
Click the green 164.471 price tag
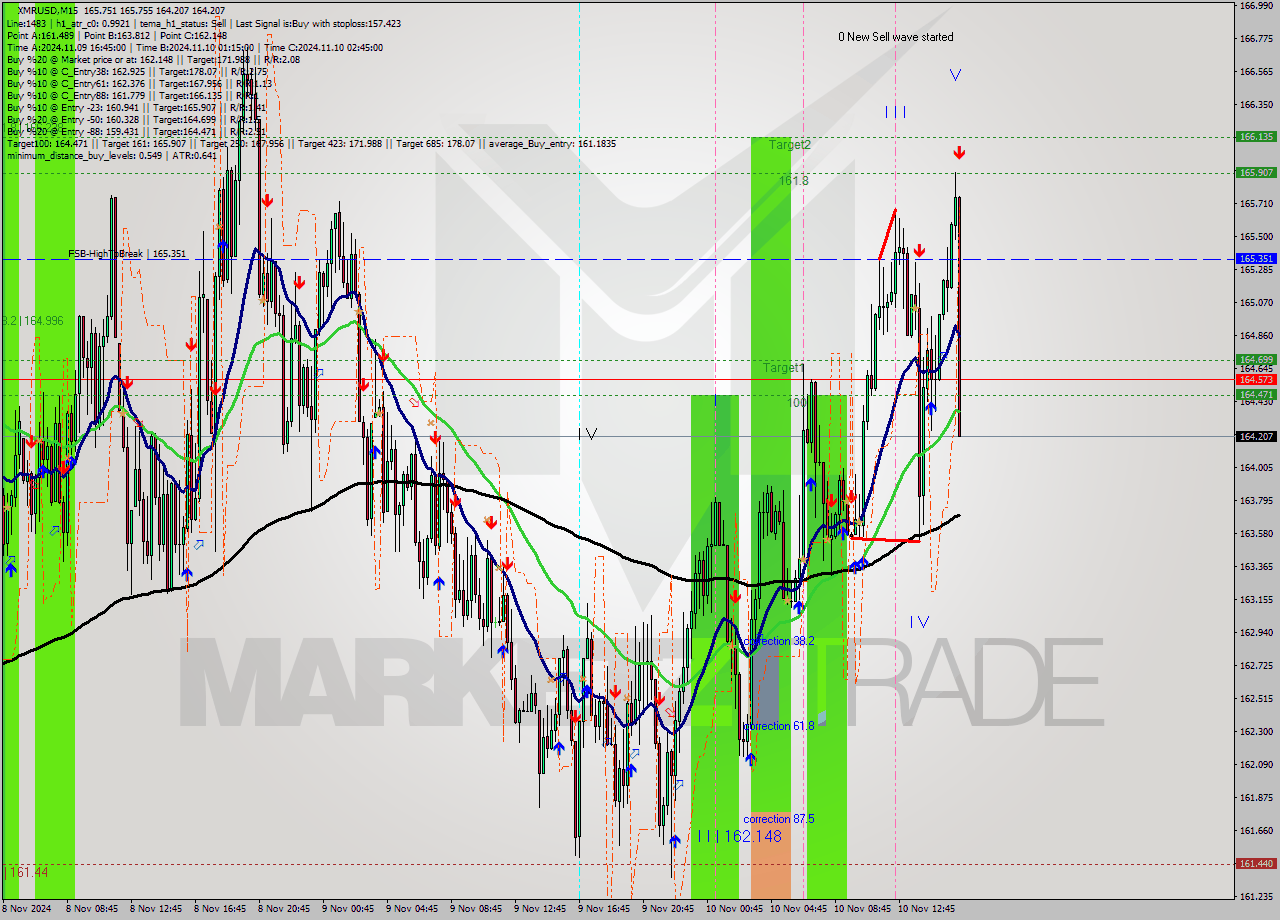pos(1256,394)
